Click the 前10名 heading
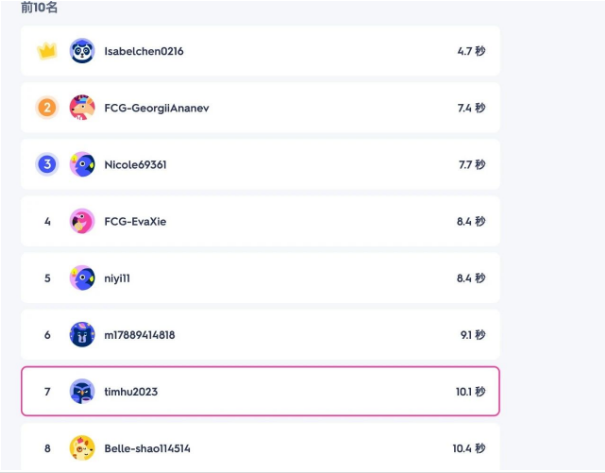Viewport: 605px width, 473px height. point(39,7)
